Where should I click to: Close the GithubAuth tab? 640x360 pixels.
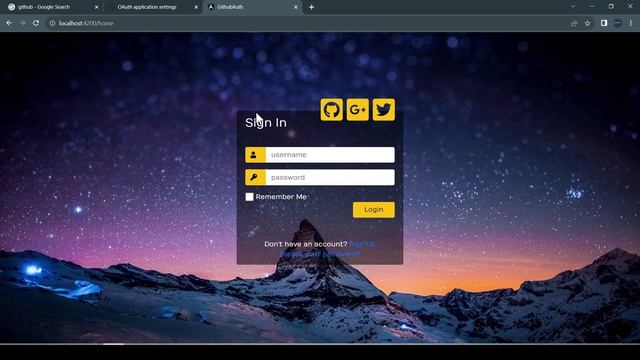(x=296, y=7)
